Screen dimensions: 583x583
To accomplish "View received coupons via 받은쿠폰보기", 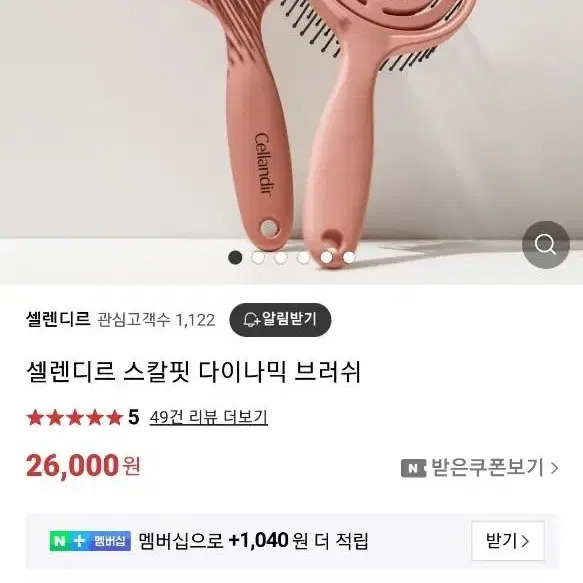I will click(487, 468).
